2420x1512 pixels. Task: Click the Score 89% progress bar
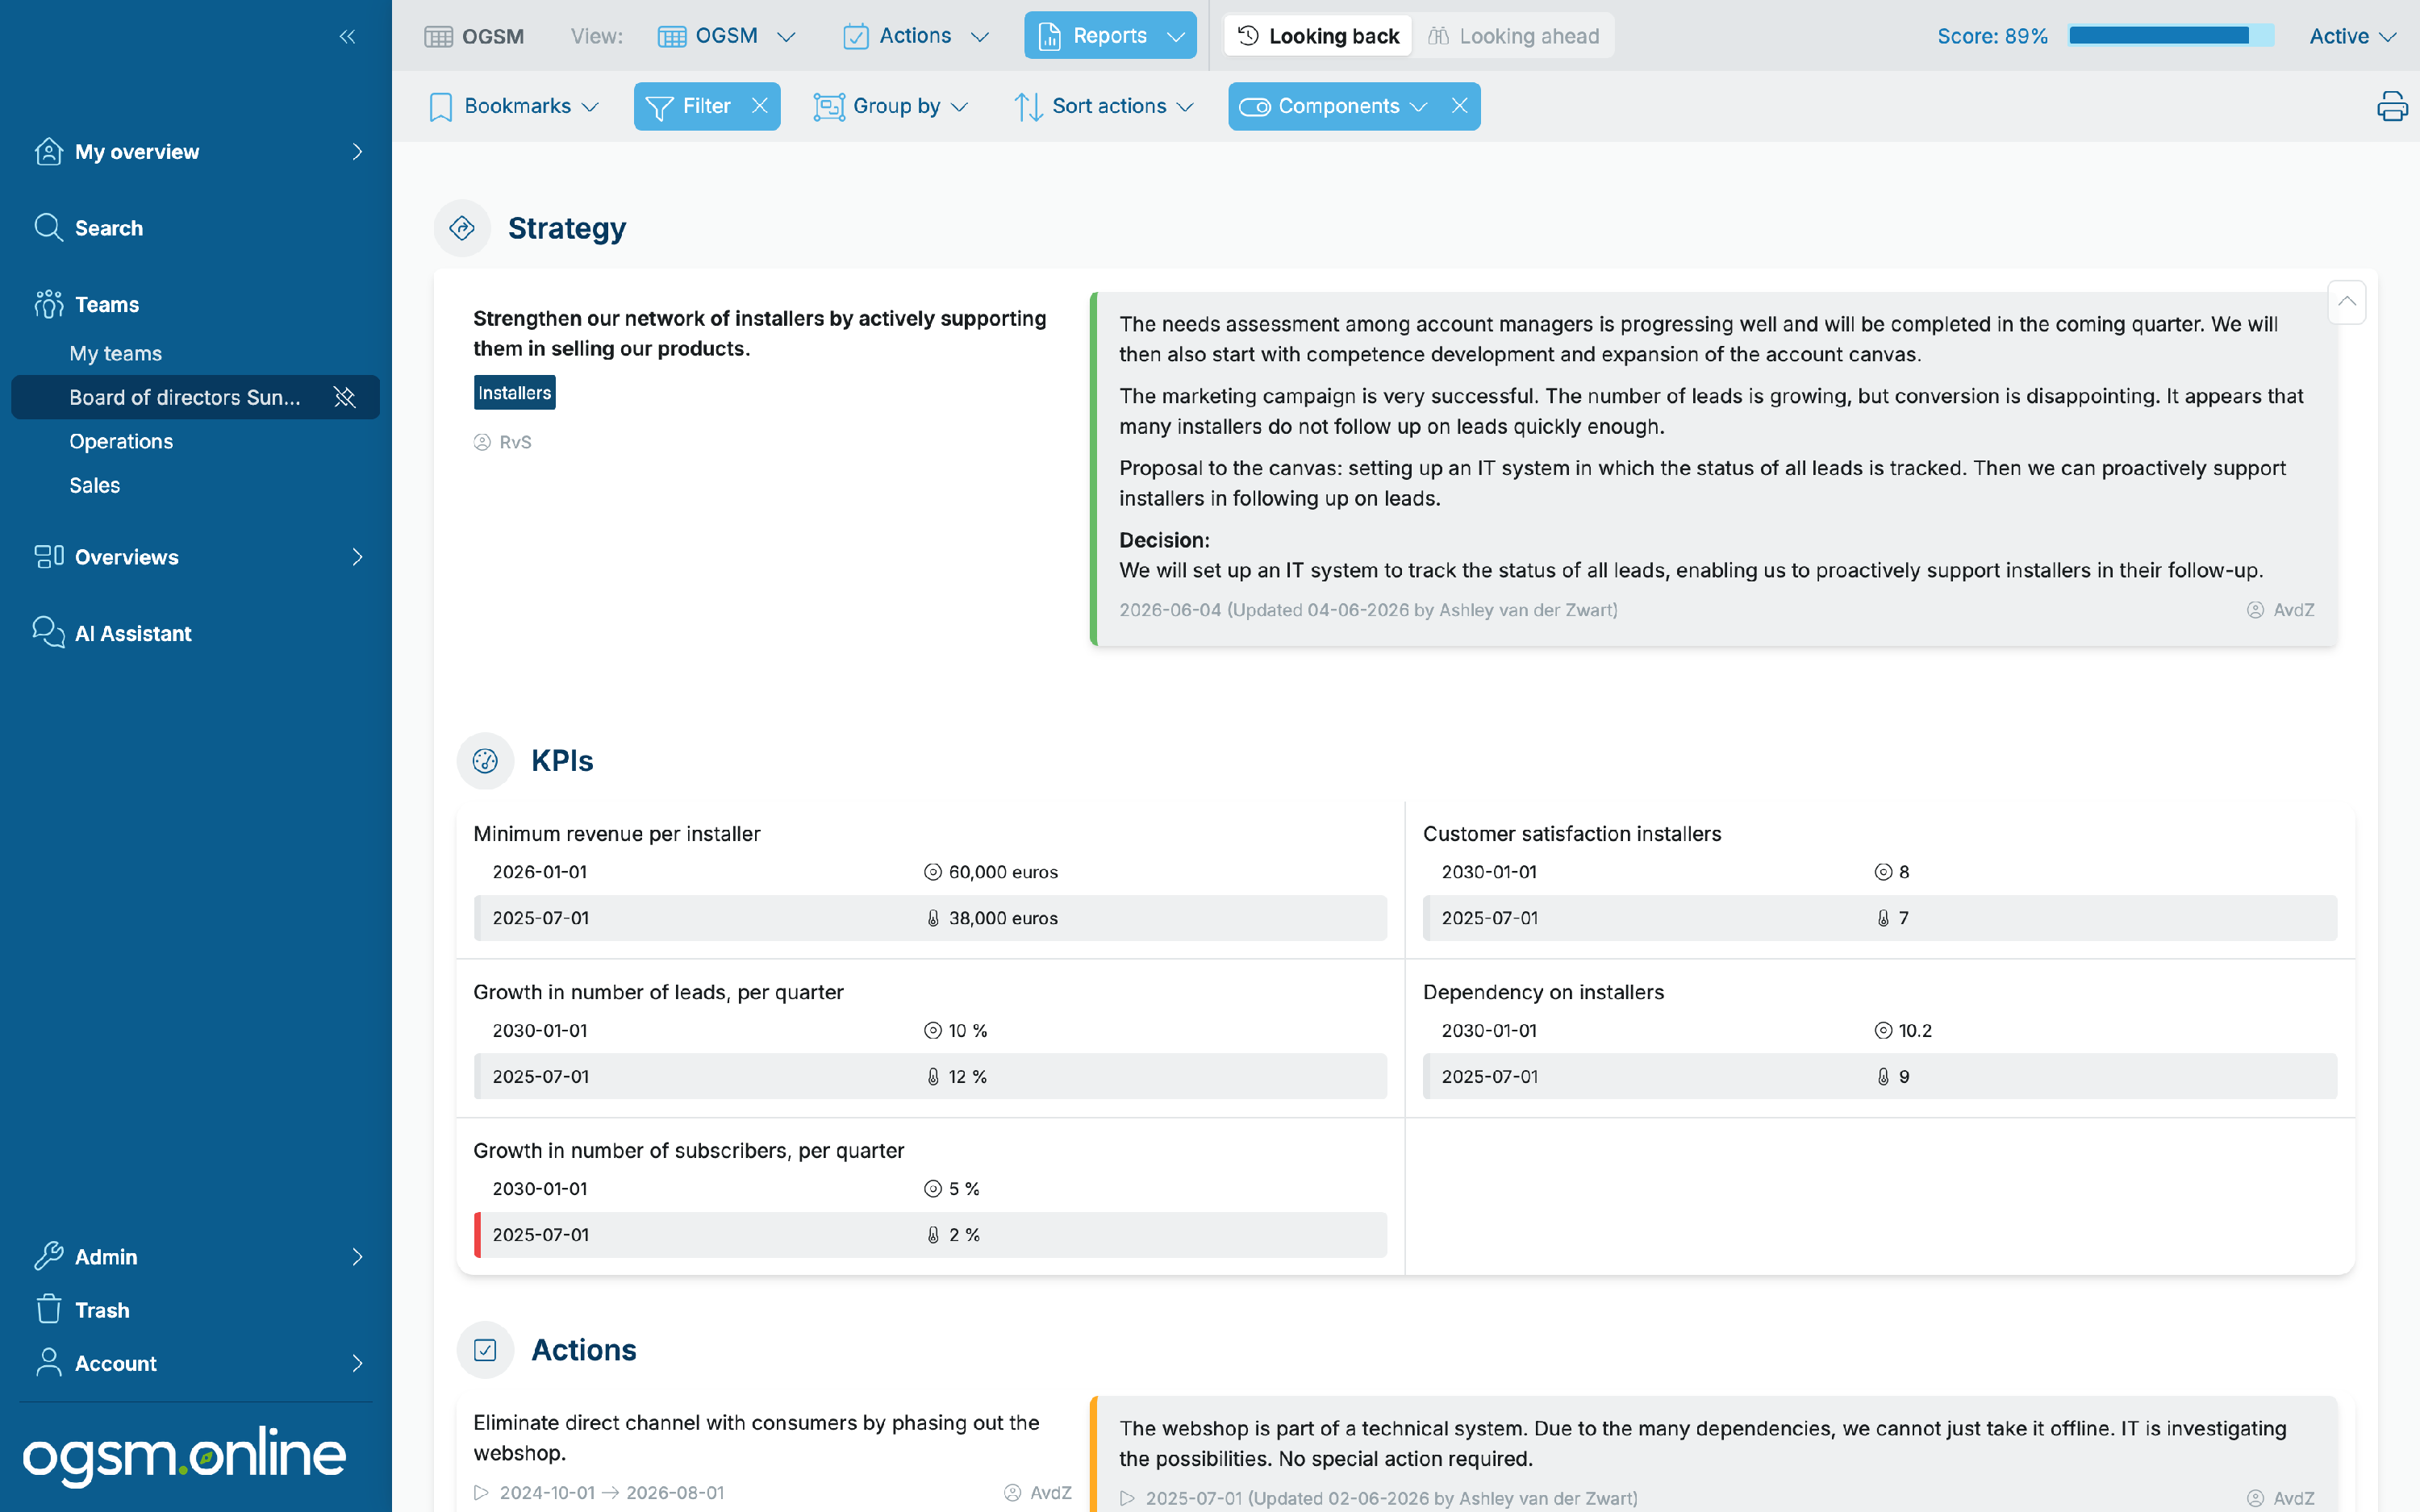coord(2171,36)
